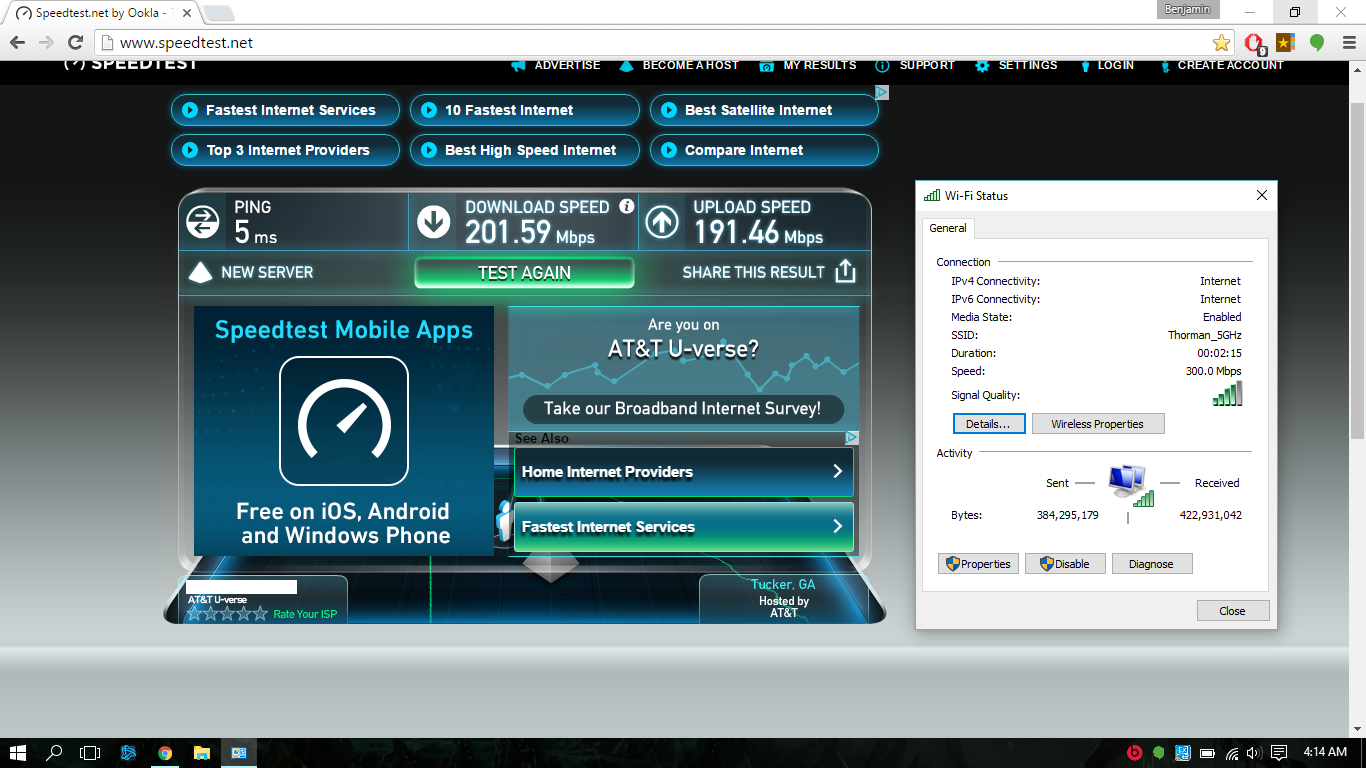Viewport: 1366px width, 768px height.
Task: Open Top 3 Internet Providers link
Action: click(x=285, y=150)
